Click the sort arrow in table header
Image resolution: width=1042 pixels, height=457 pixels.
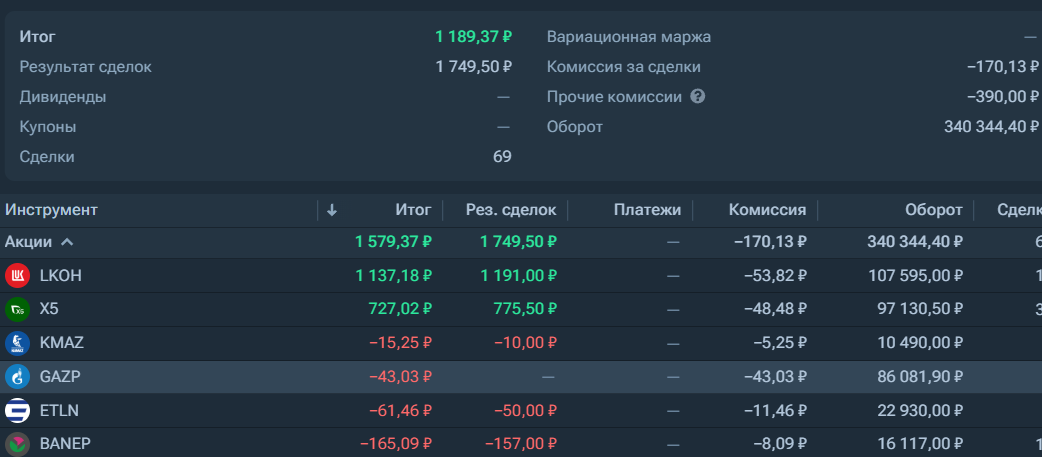(332, 211)
